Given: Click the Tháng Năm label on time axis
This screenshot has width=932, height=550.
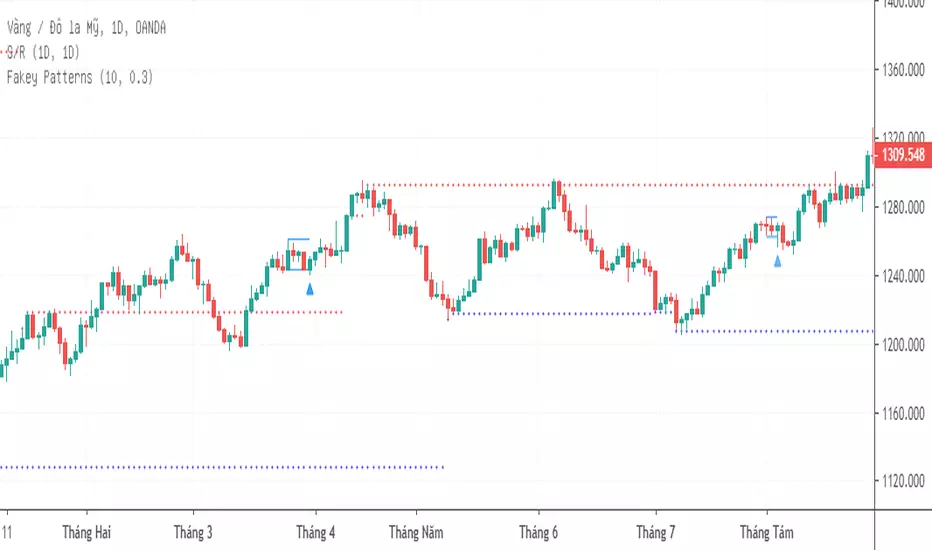Looking at the screenshot, I should (418, 532).
